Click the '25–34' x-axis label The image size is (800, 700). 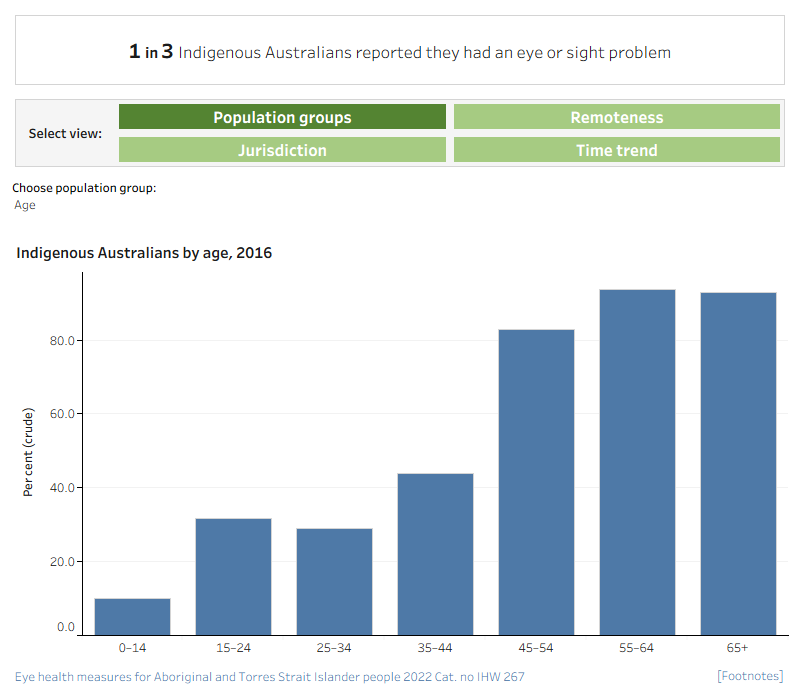(334, 648)
